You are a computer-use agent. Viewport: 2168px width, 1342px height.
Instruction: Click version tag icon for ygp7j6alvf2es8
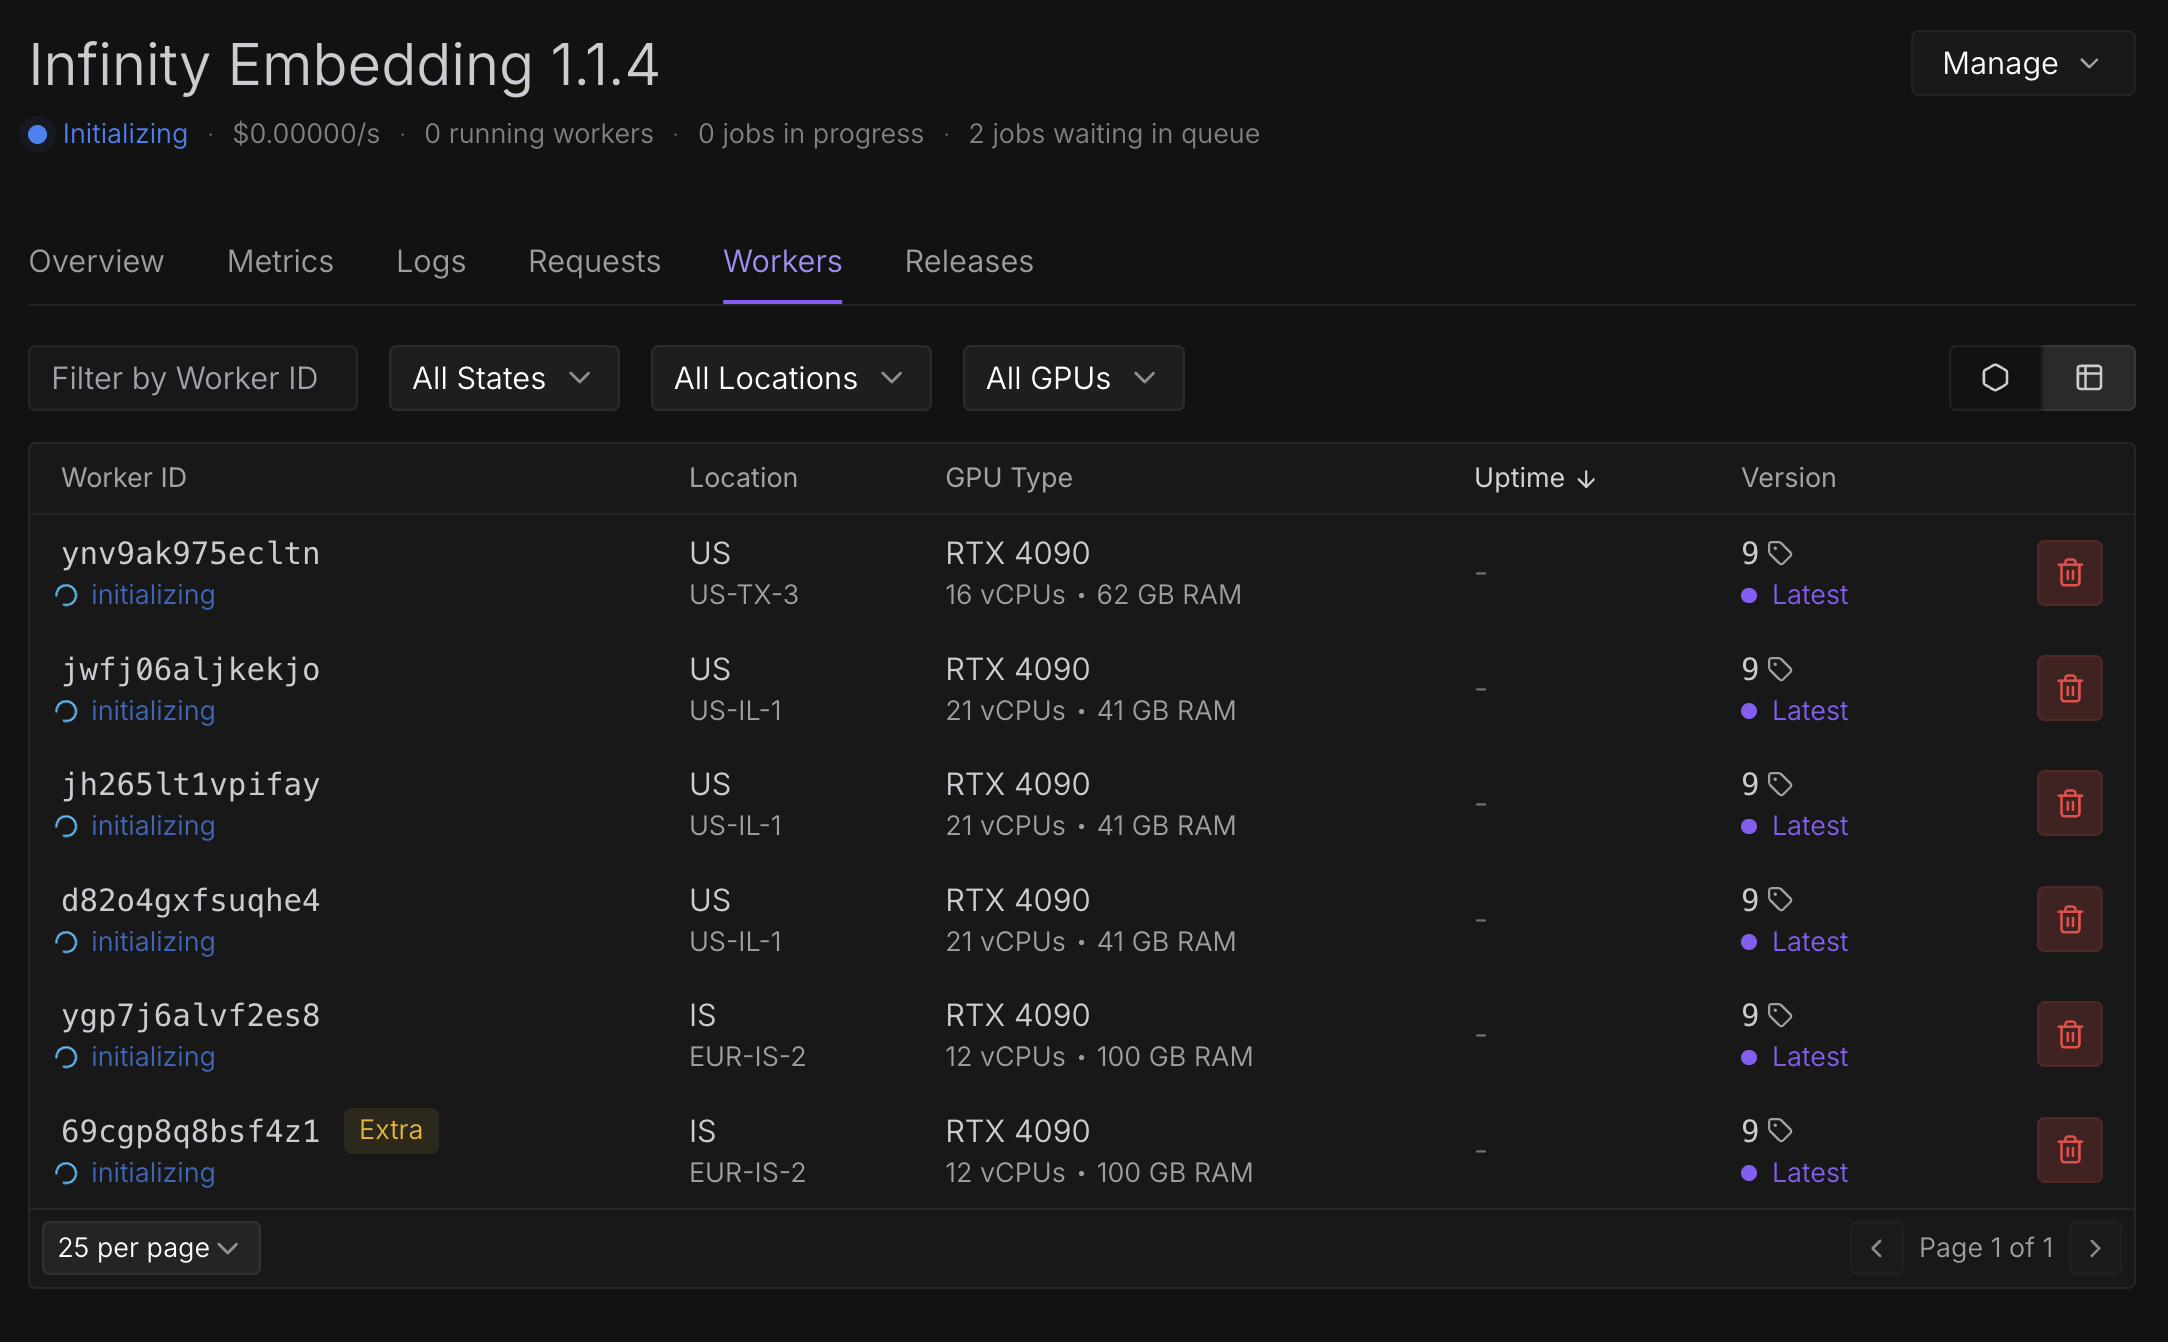[x=1780, y=1015]
